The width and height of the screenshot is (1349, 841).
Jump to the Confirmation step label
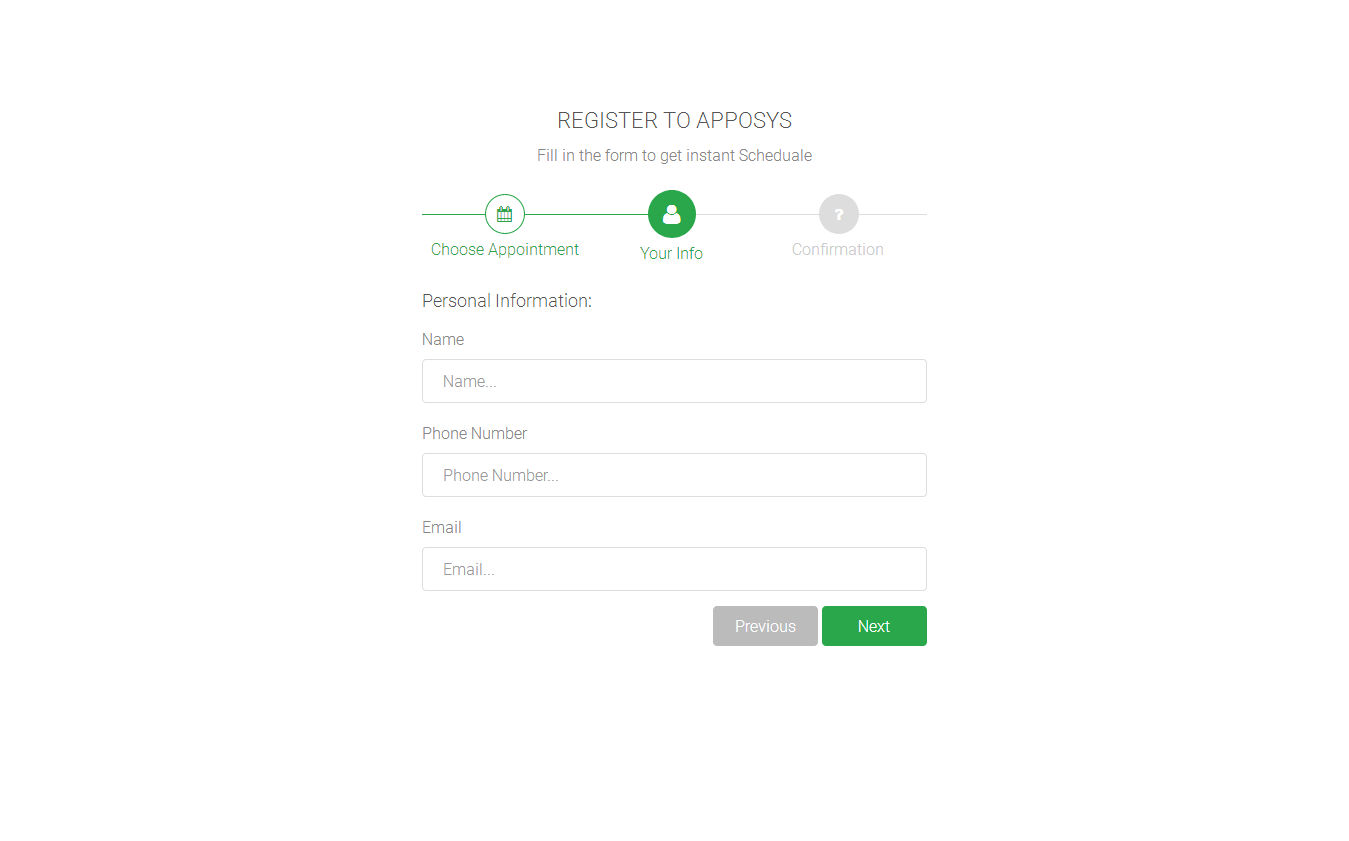pyautogui.click(x=838, y=250)
